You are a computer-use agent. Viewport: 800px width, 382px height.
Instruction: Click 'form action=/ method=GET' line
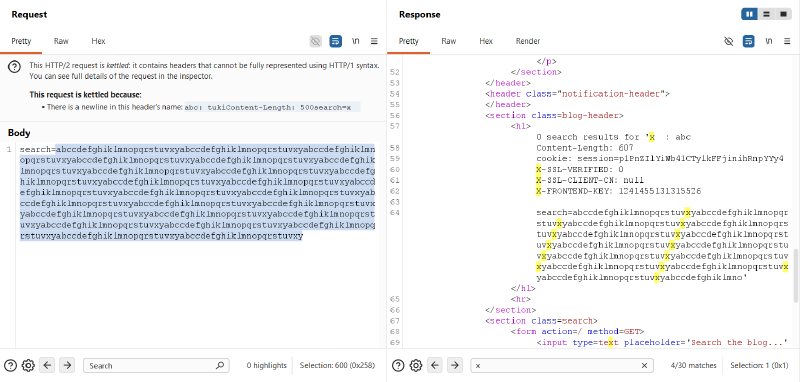(578, 332)
